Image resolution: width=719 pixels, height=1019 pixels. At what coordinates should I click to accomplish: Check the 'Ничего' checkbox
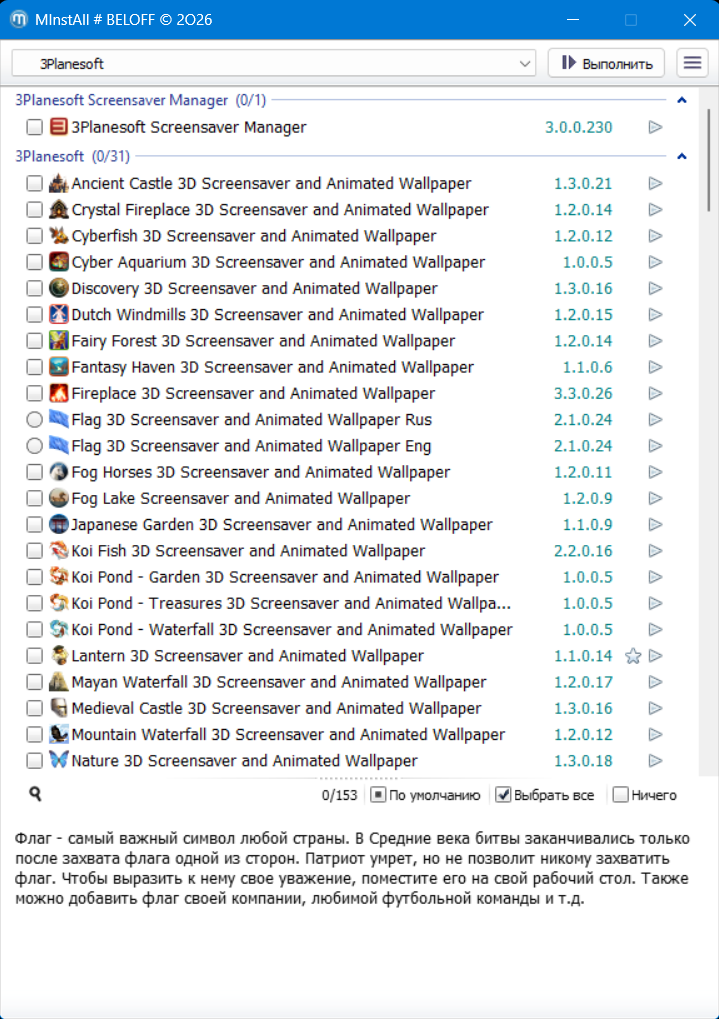[x=620, y=794]
